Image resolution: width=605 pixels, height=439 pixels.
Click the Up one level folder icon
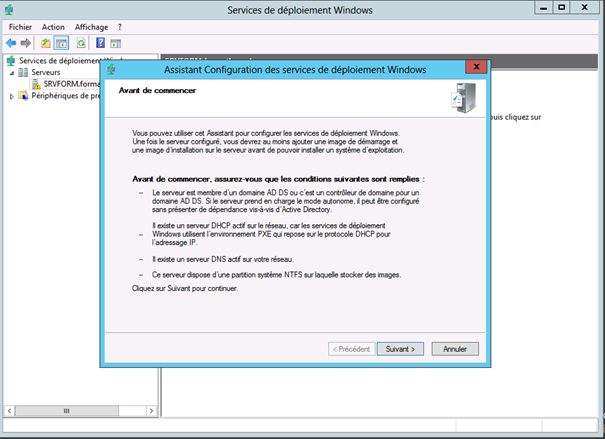[x=46, y=43]
